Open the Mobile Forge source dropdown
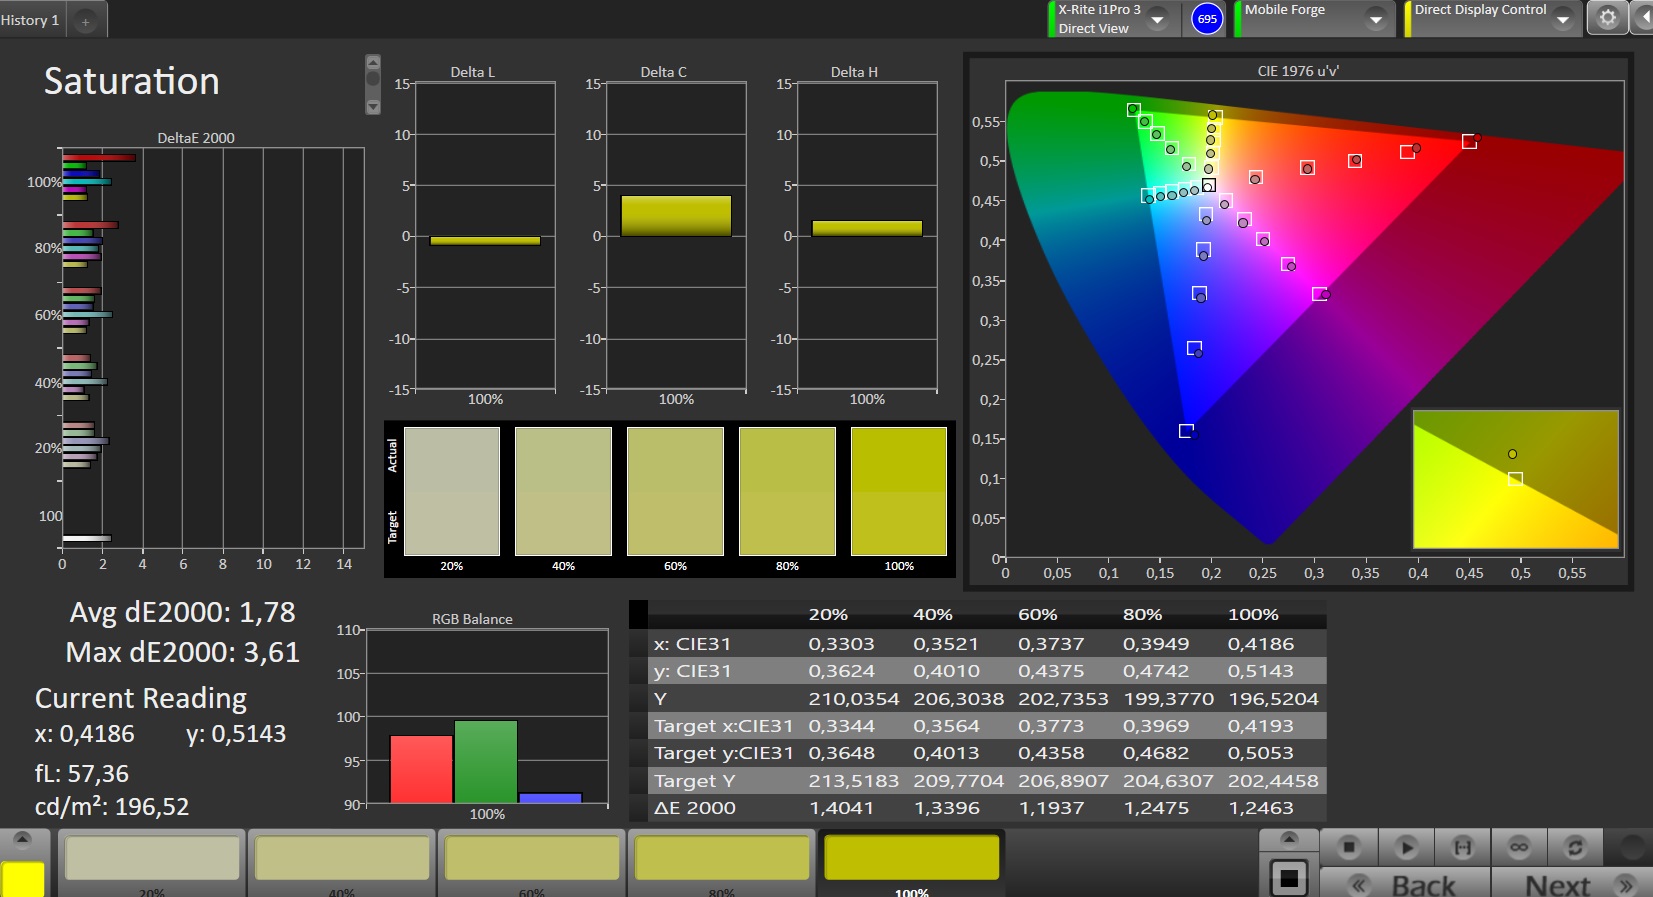This screenshot has height=897, width=1653. tap(1376, 19)
